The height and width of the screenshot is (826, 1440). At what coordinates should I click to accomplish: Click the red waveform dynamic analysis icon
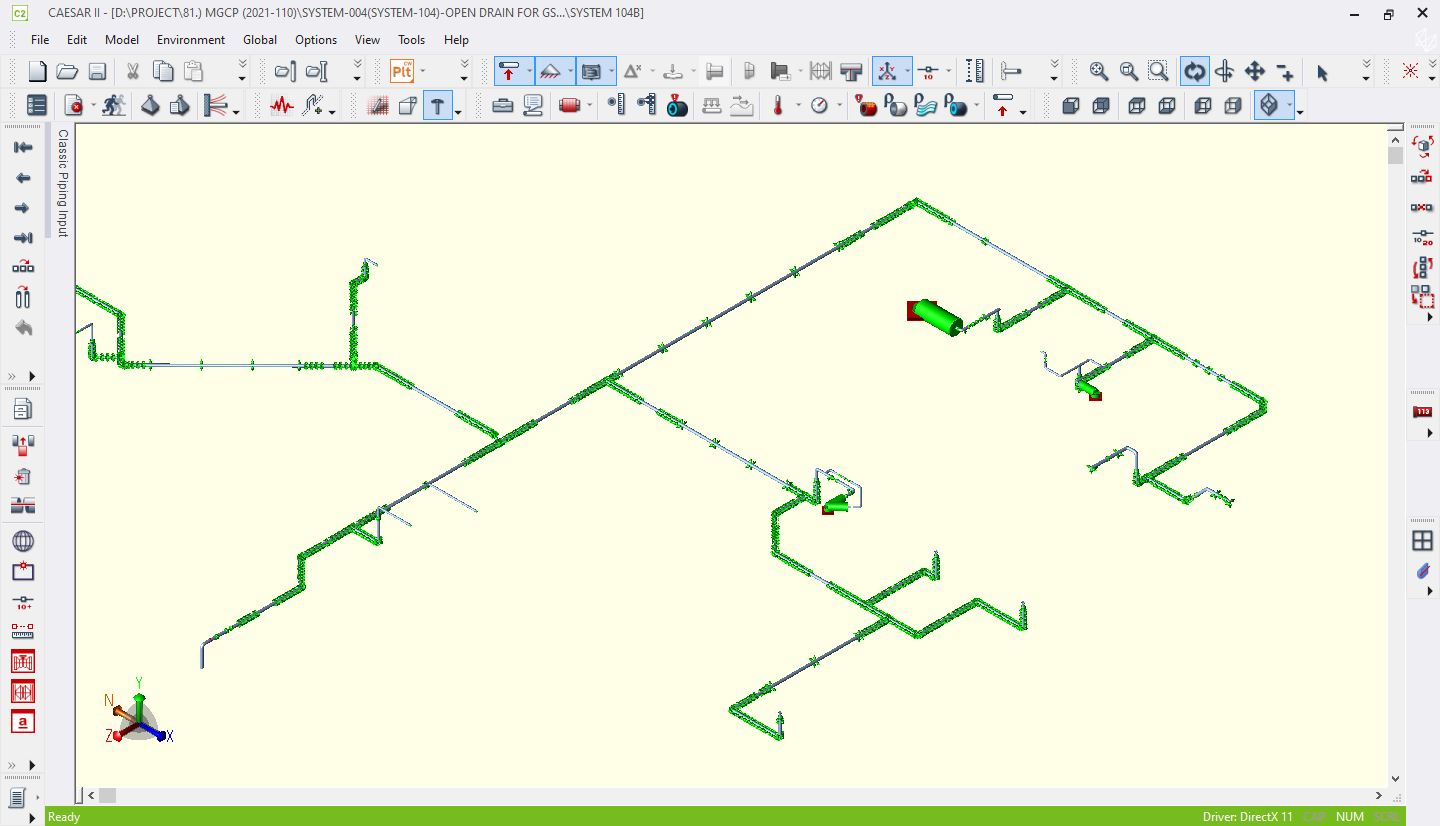click(x=282, y=105)
